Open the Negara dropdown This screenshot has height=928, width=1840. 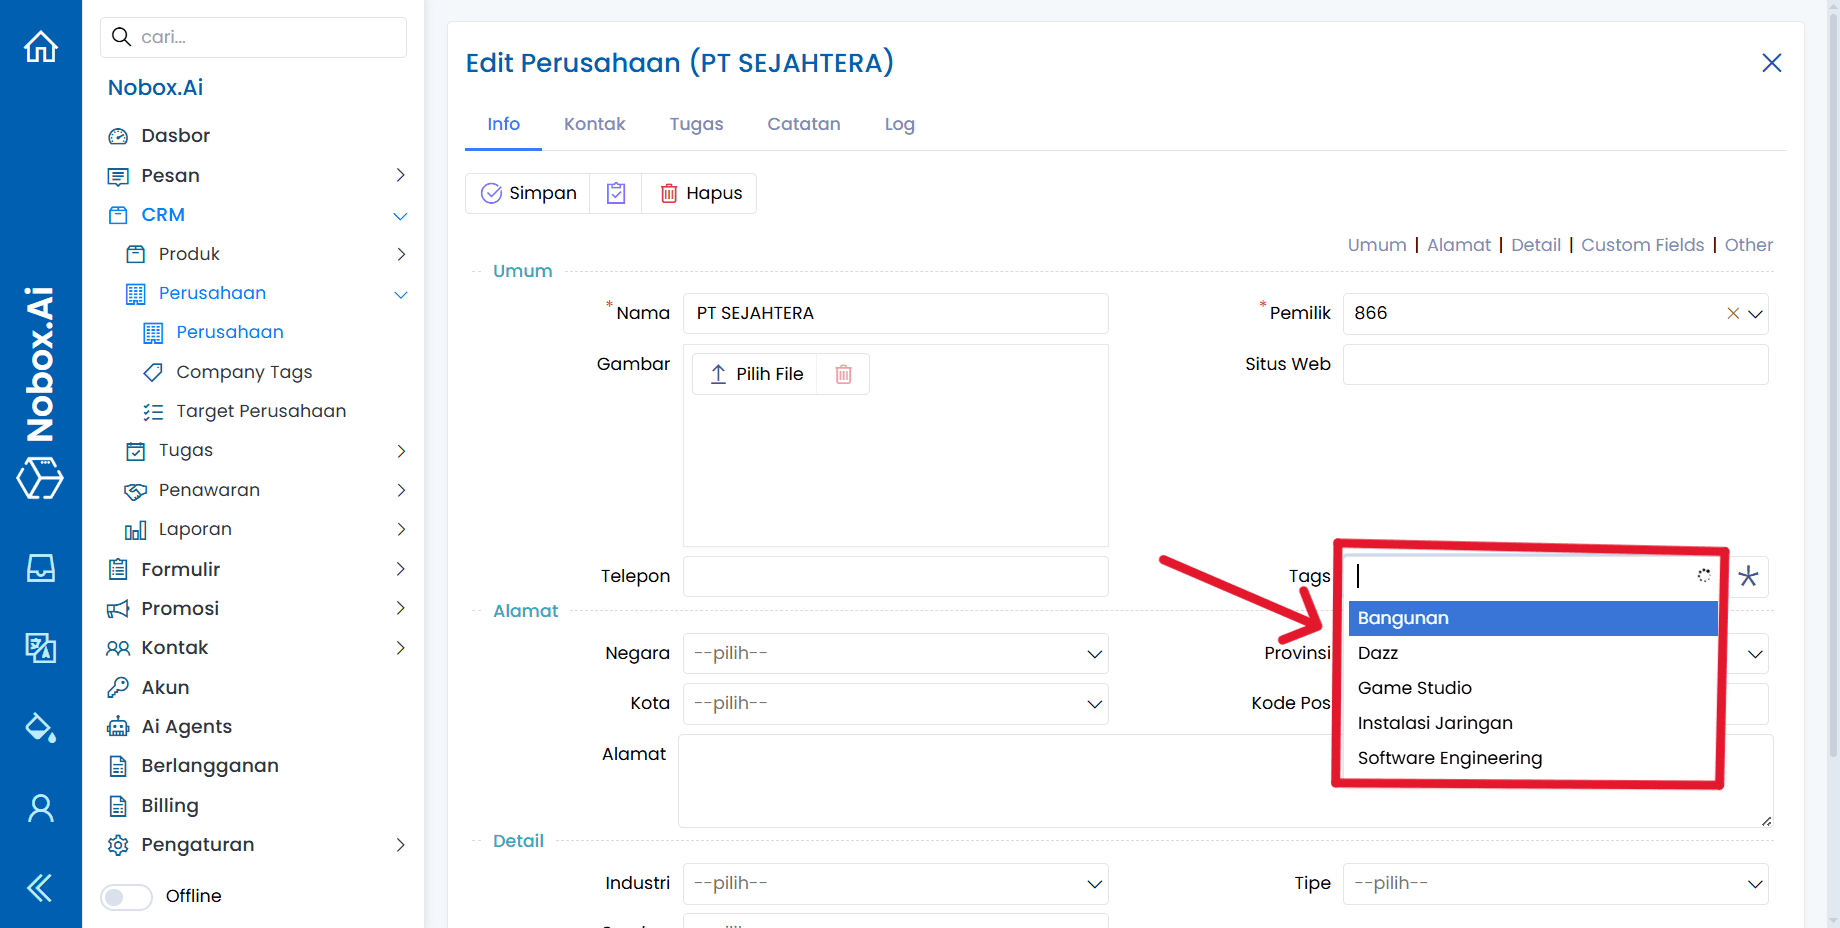pos(895,654)
